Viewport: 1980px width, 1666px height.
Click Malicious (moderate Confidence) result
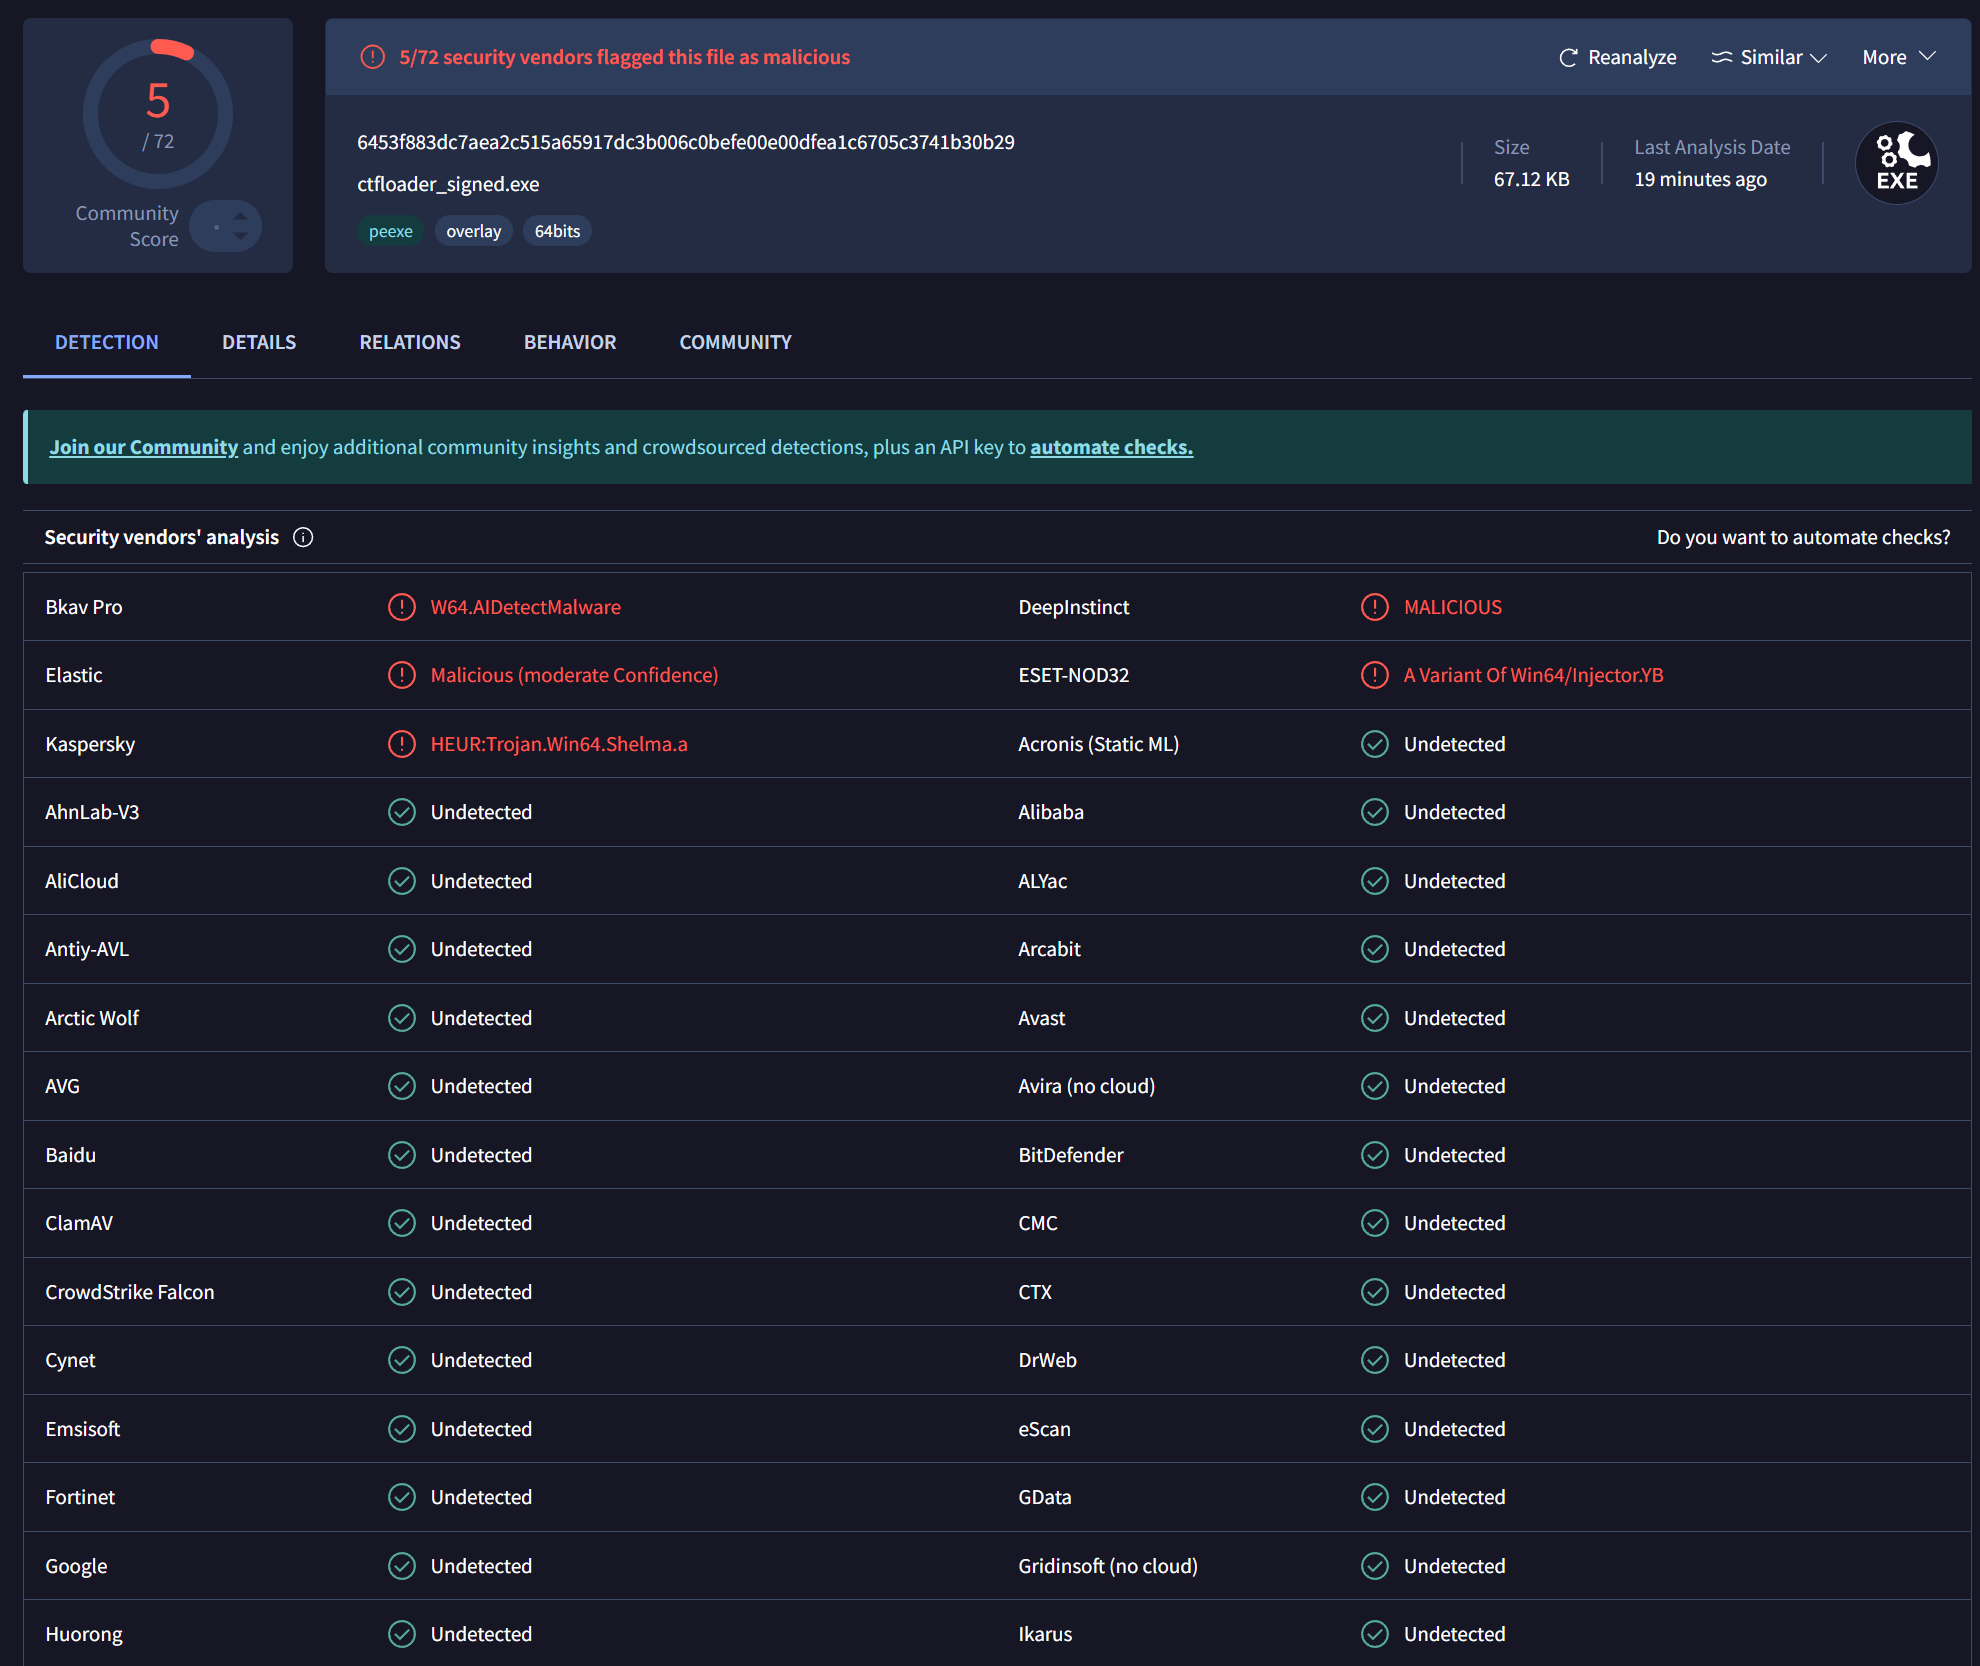pyautogui.click(x=574, y=675)
